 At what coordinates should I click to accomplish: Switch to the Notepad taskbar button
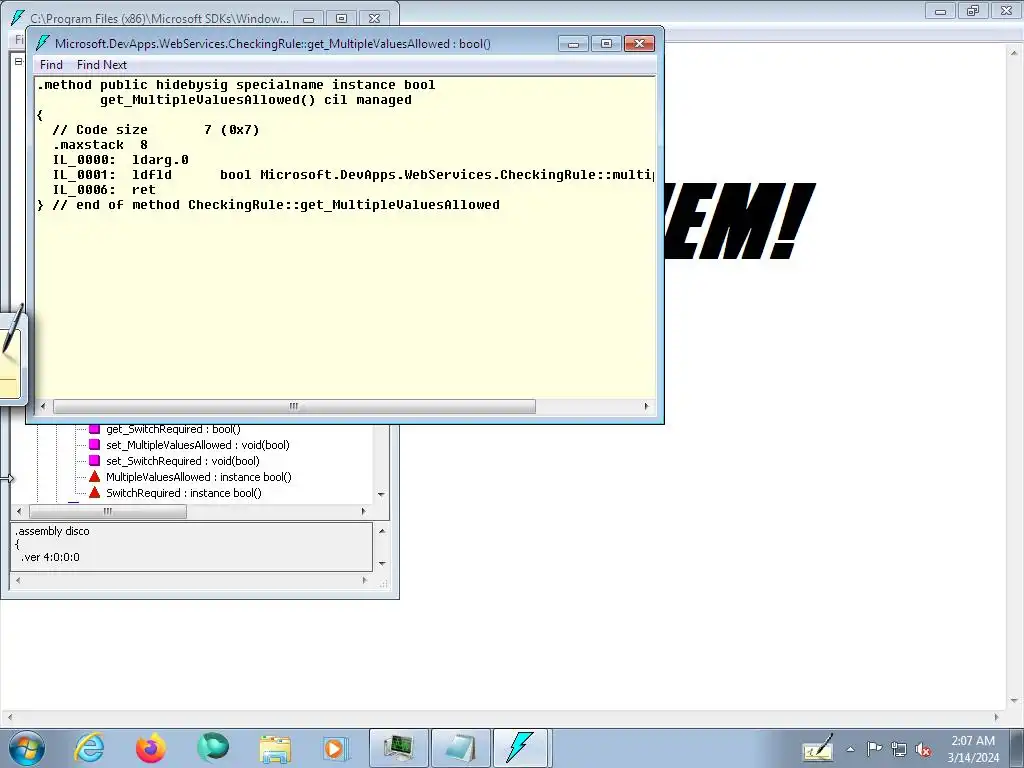(460, 748)
